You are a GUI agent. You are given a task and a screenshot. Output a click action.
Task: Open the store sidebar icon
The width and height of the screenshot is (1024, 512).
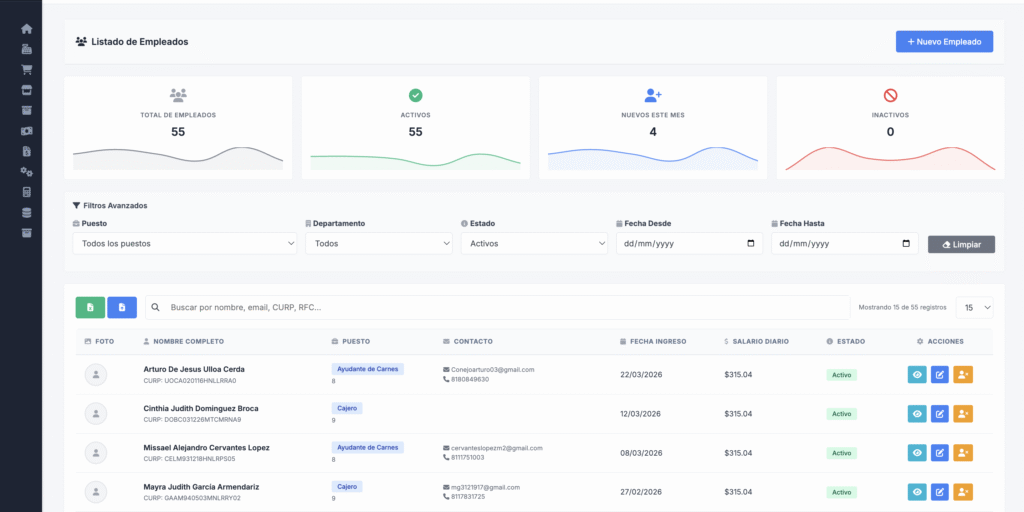27,90
